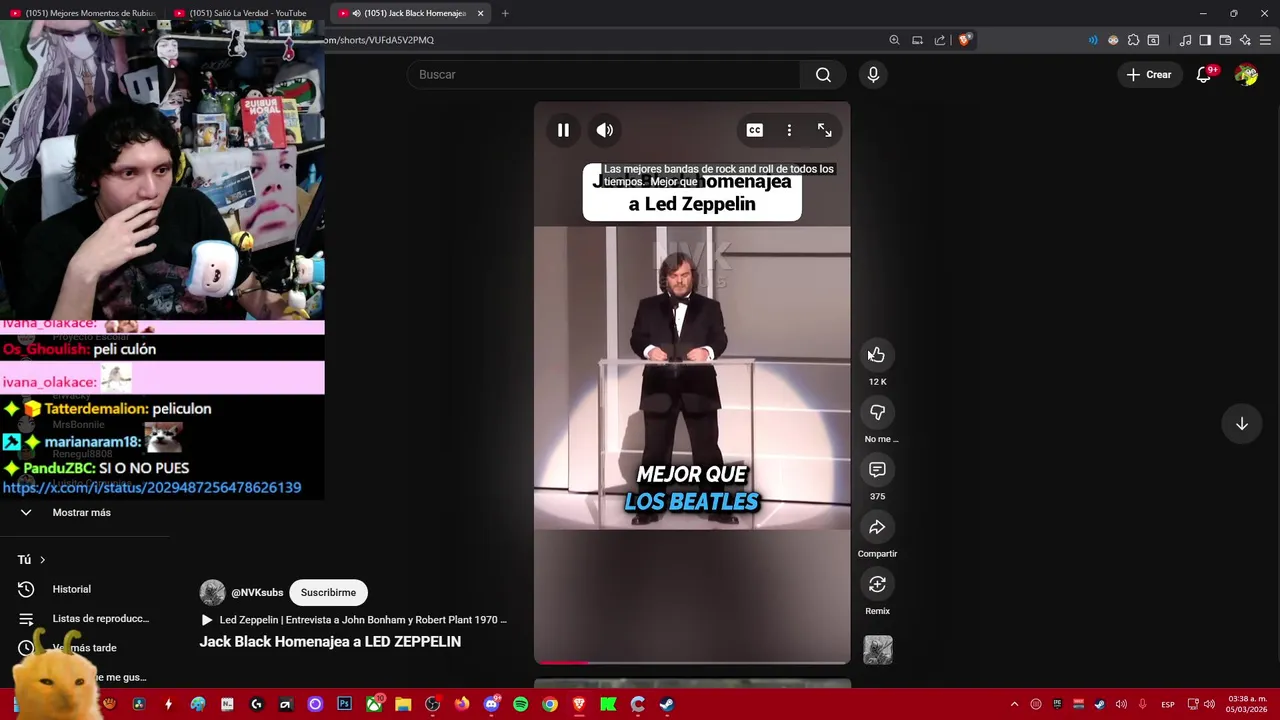Switch to Mejores Momentos de Rubius tab
Image resolution: width=1280 pixels, height=720 pixels.
point(82,13)
